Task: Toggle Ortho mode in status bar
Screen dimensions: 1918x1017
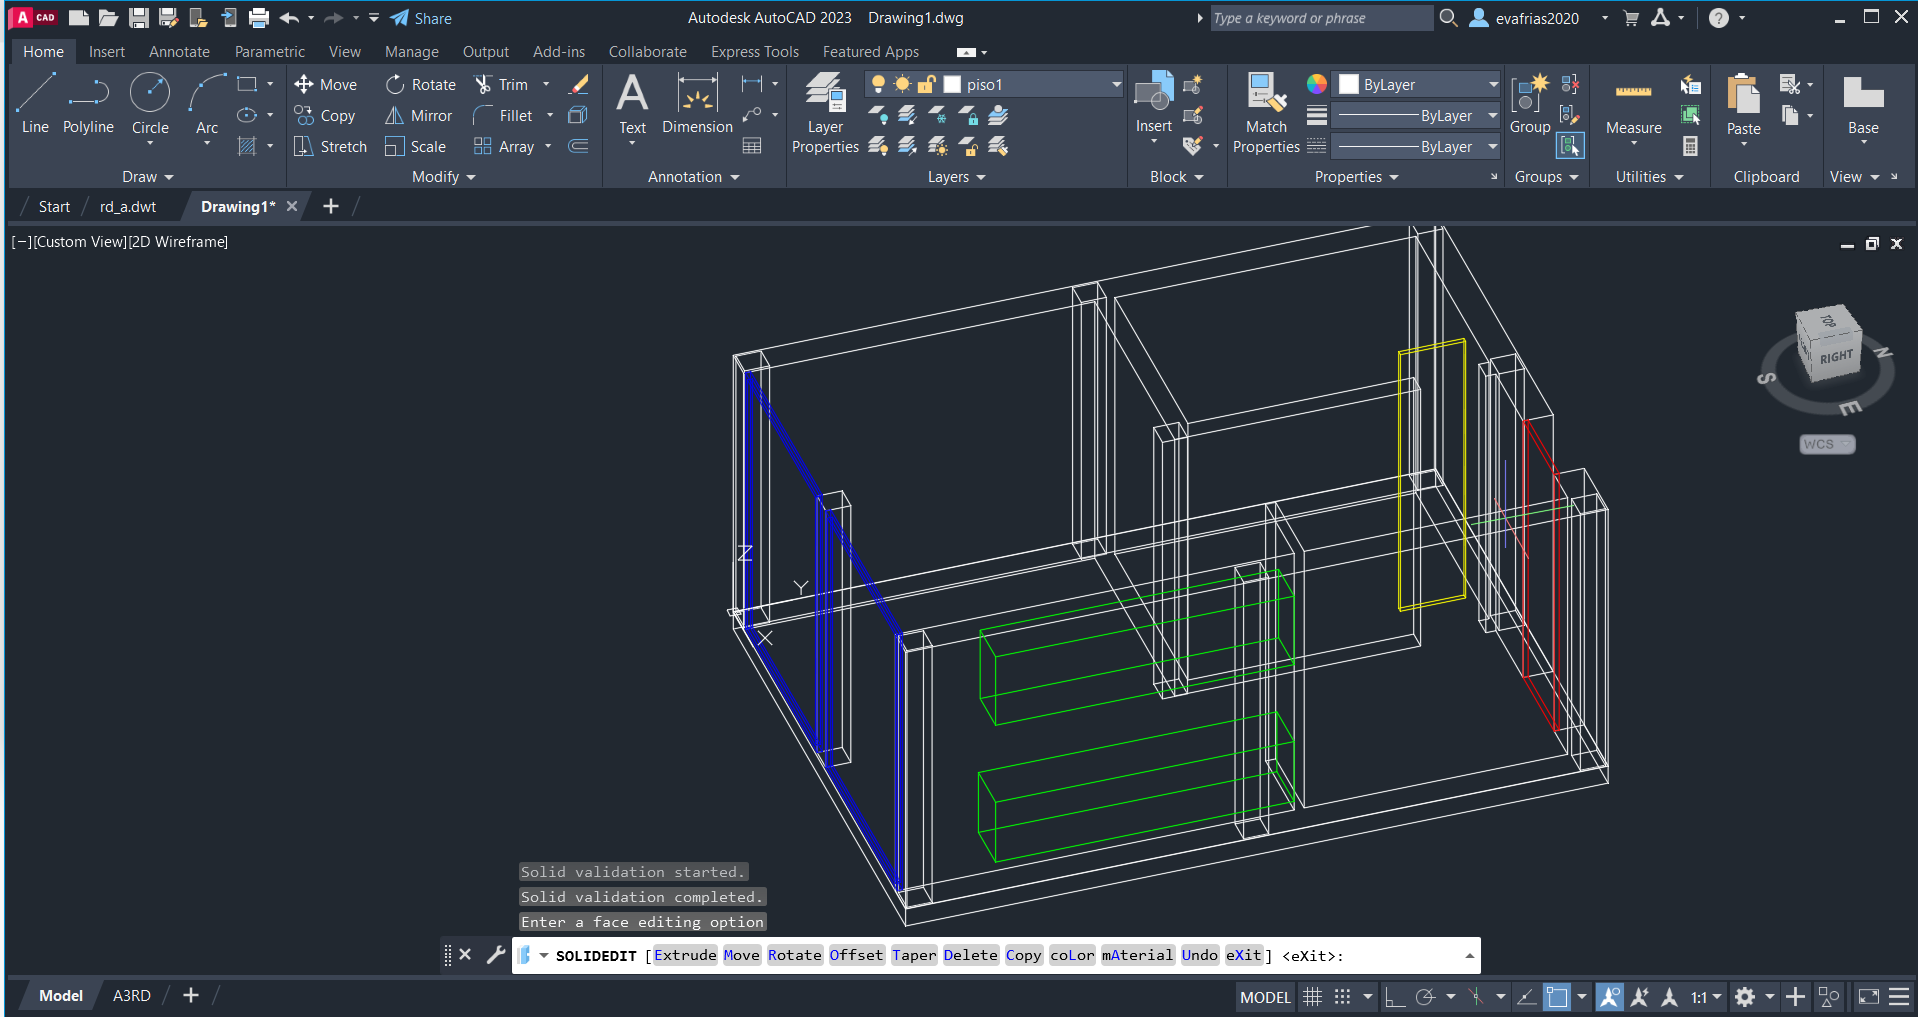Action: pyautogui.click(x=1394, y=997)
